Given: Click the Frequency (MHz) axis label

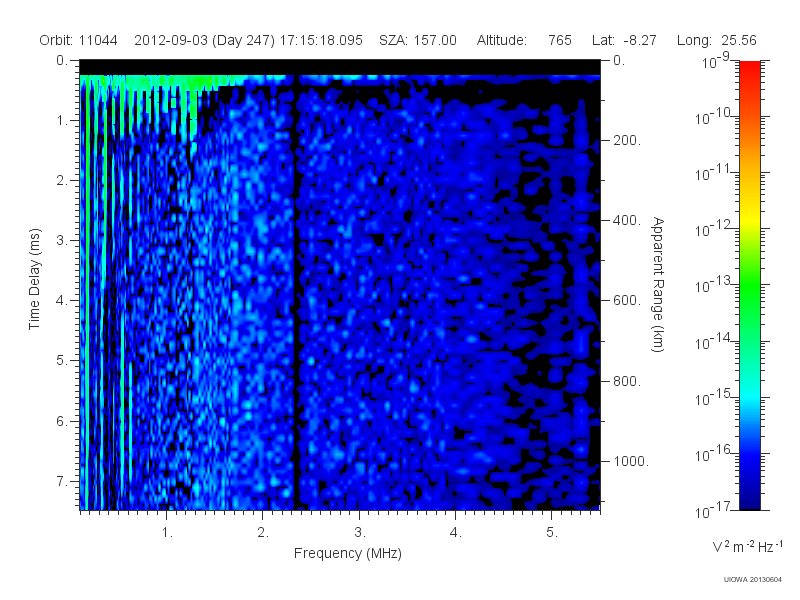Looking at the screenshot, I should coord(348,553).
